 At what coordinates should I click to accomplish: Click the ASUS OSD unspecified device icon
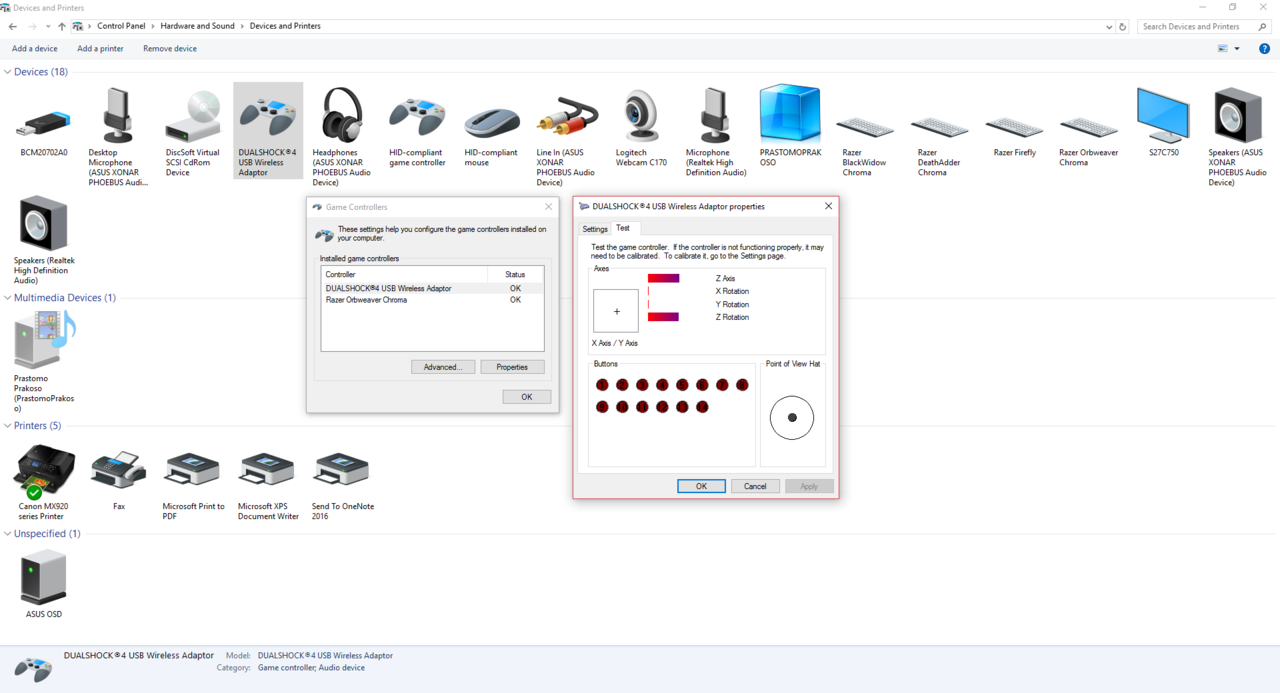pos(43,578)
